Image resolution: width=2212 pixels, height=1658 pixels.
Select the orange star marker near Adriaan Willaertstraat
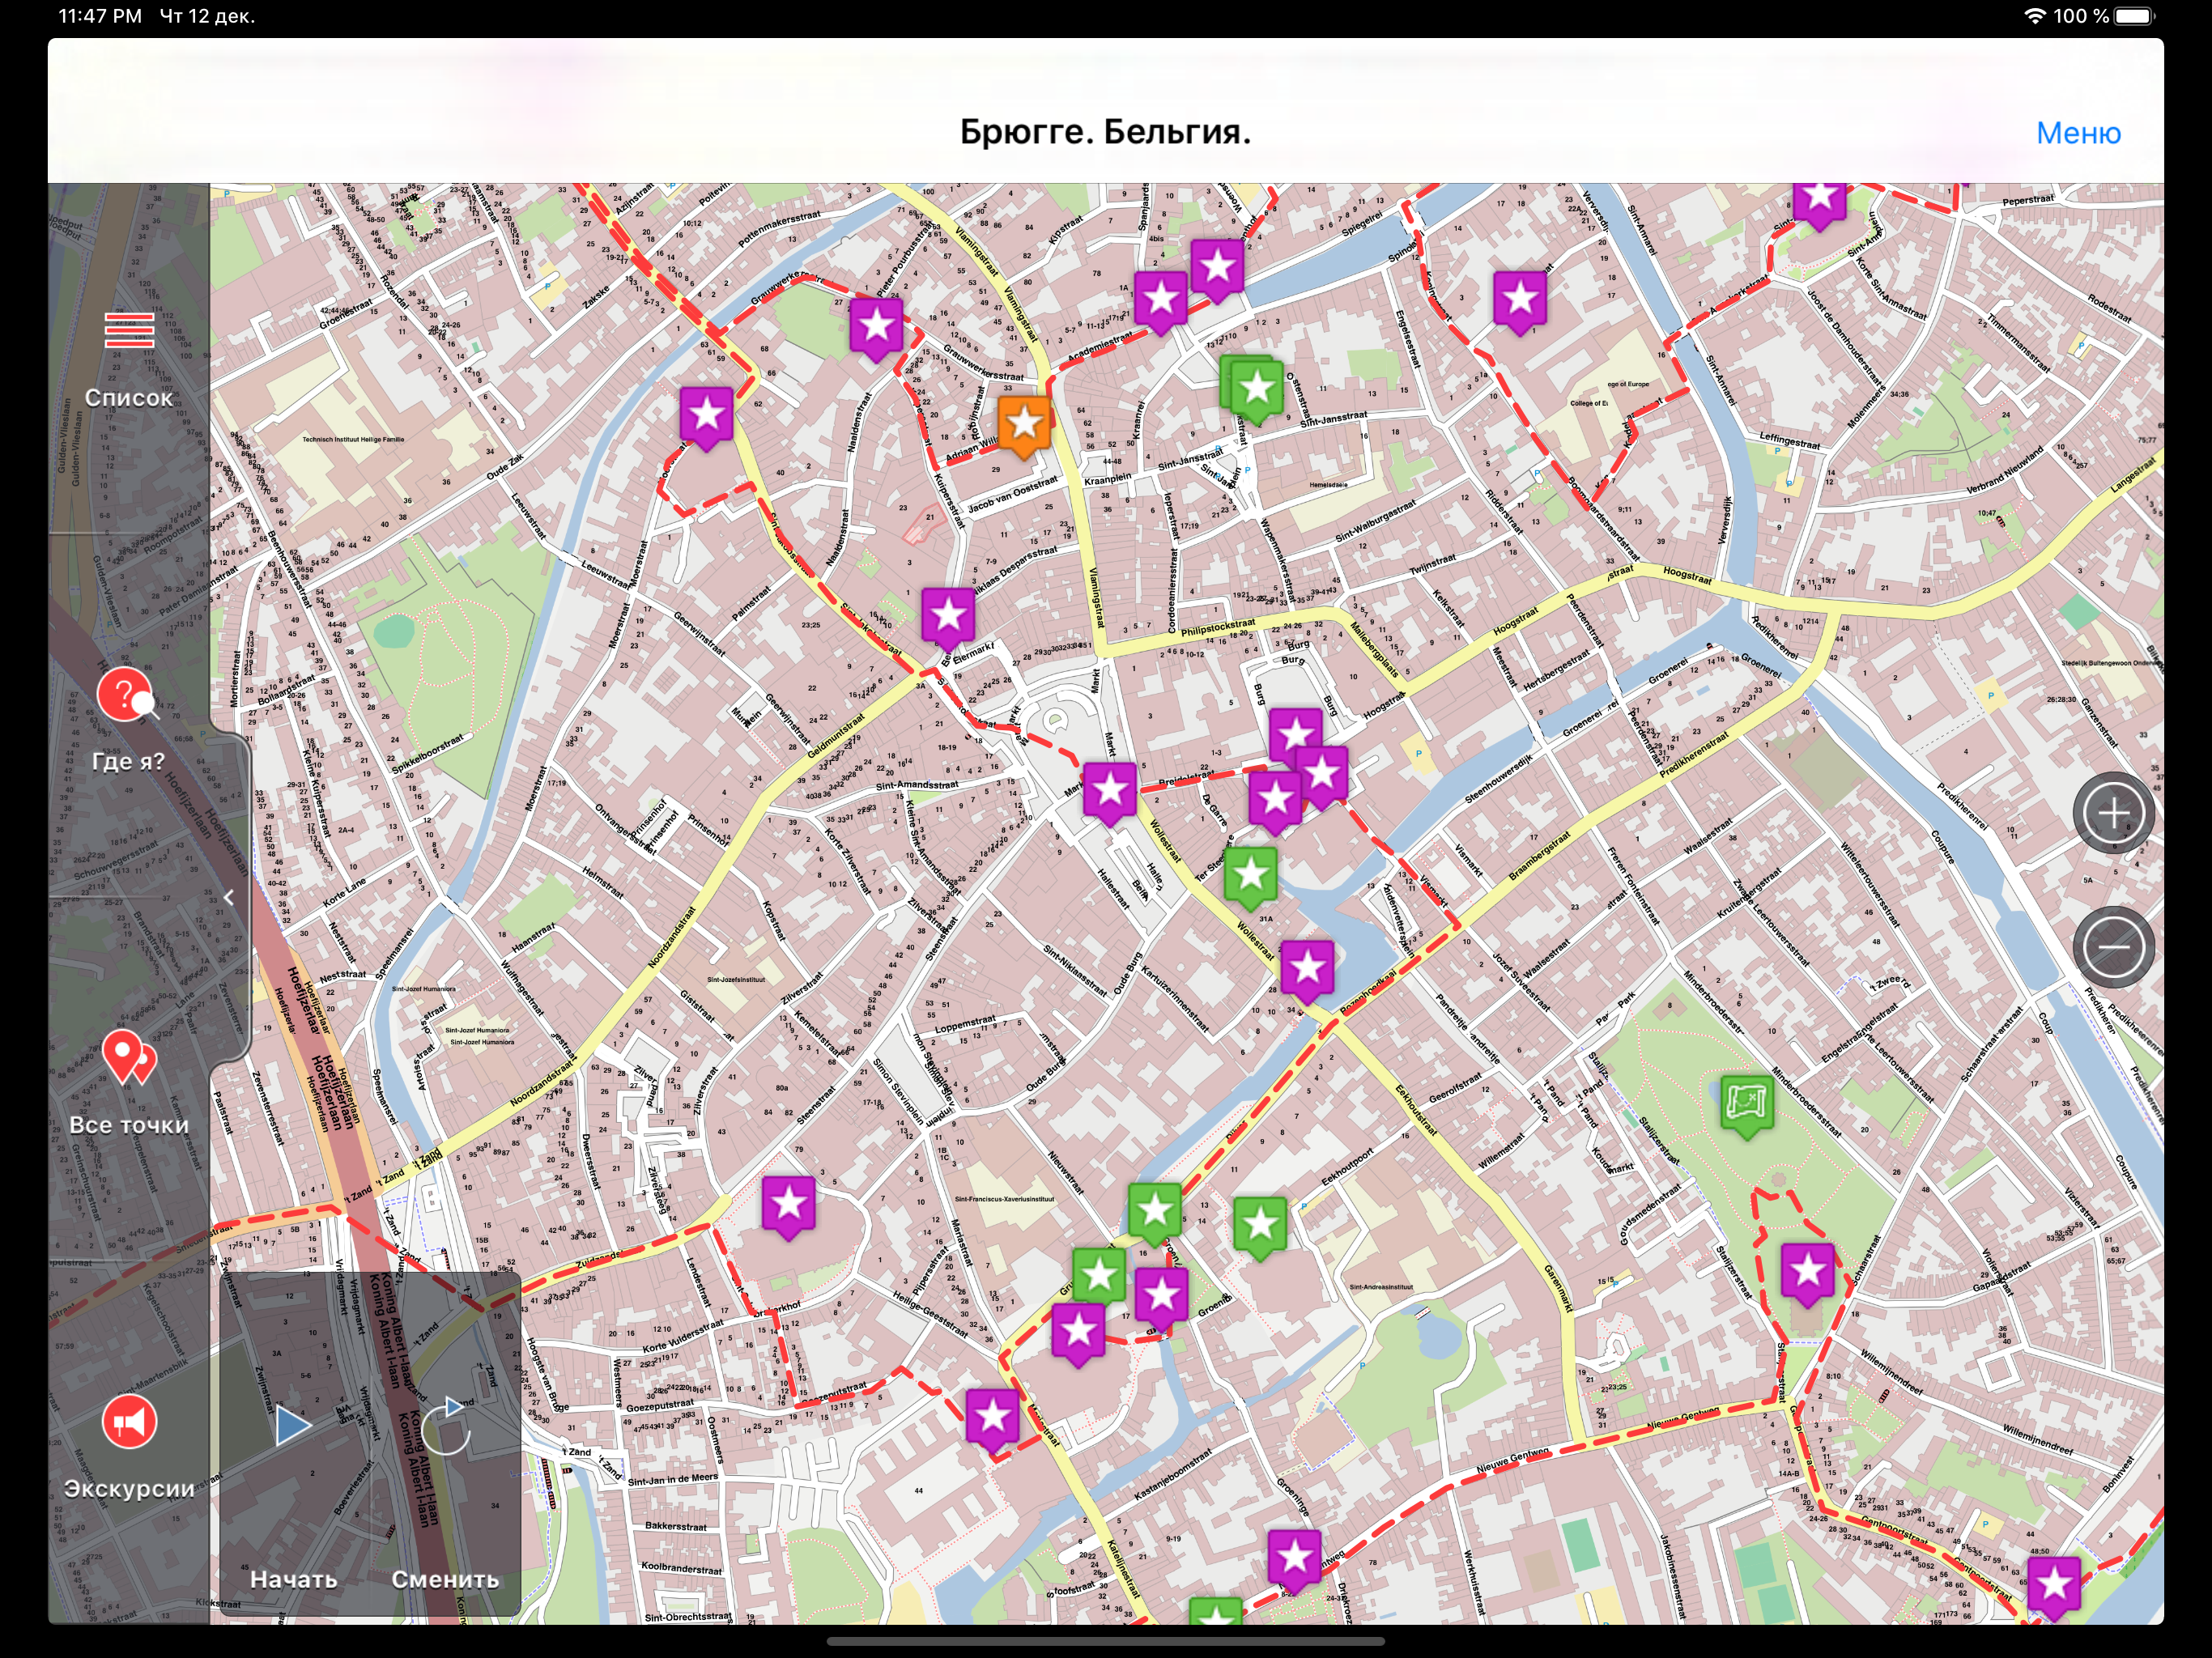tap(1024, 425)
